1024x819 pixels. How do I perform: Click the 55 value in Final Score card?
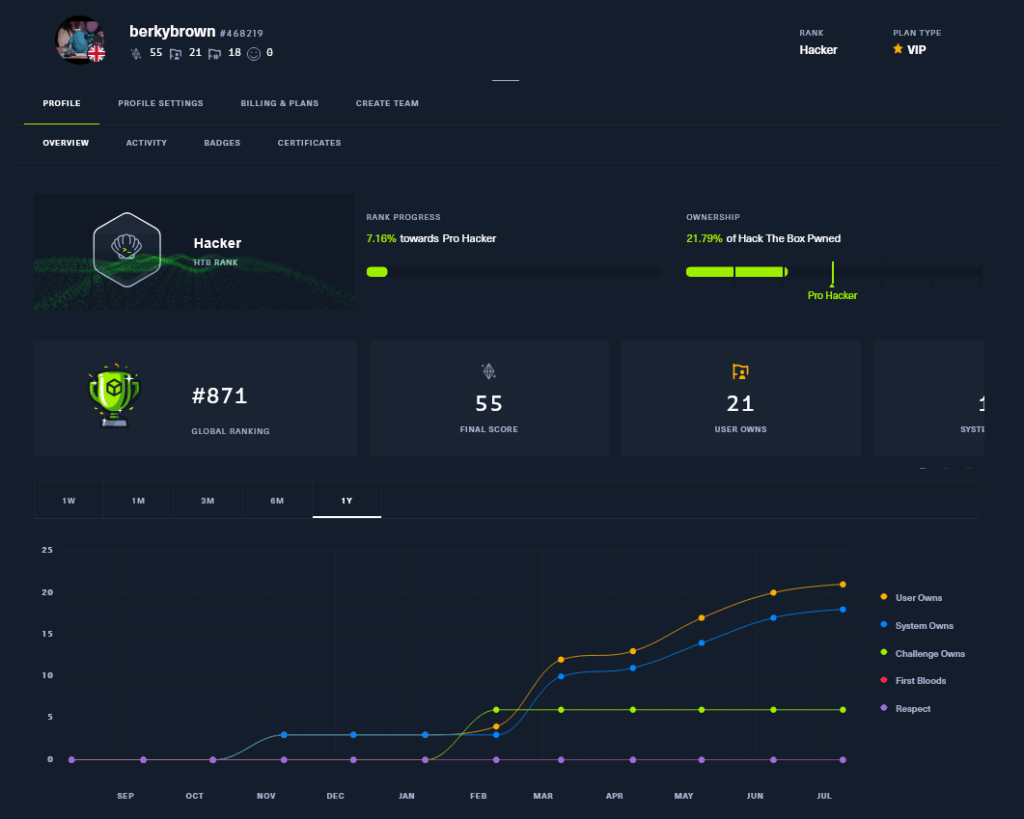click(x=489, y=404)
